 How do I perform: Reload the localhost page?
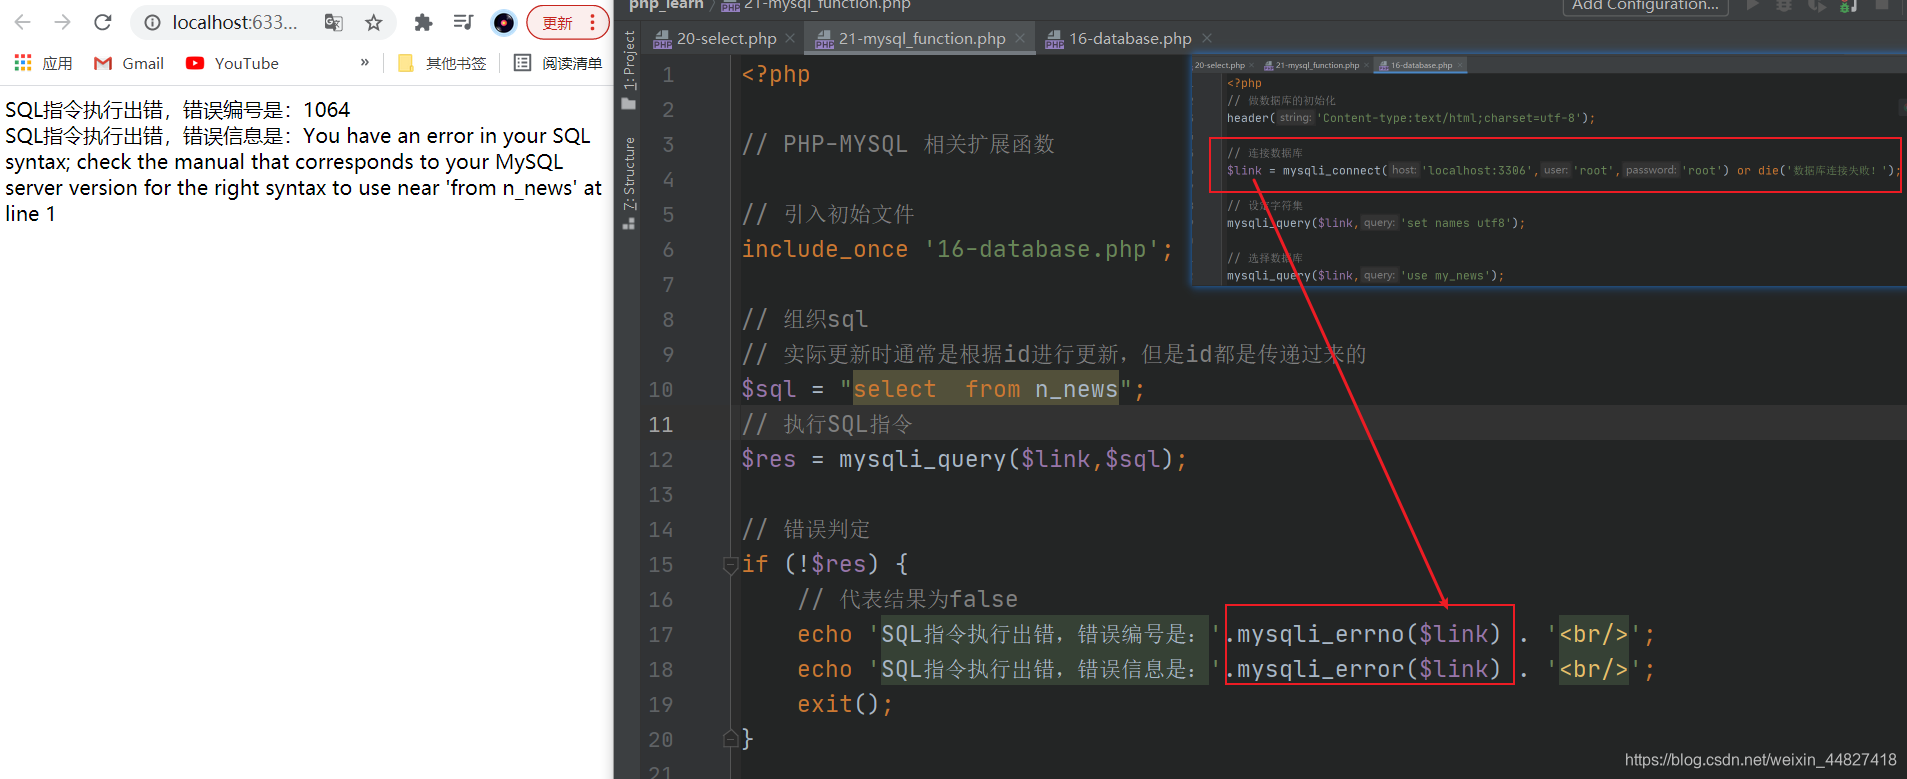(102, 22)
